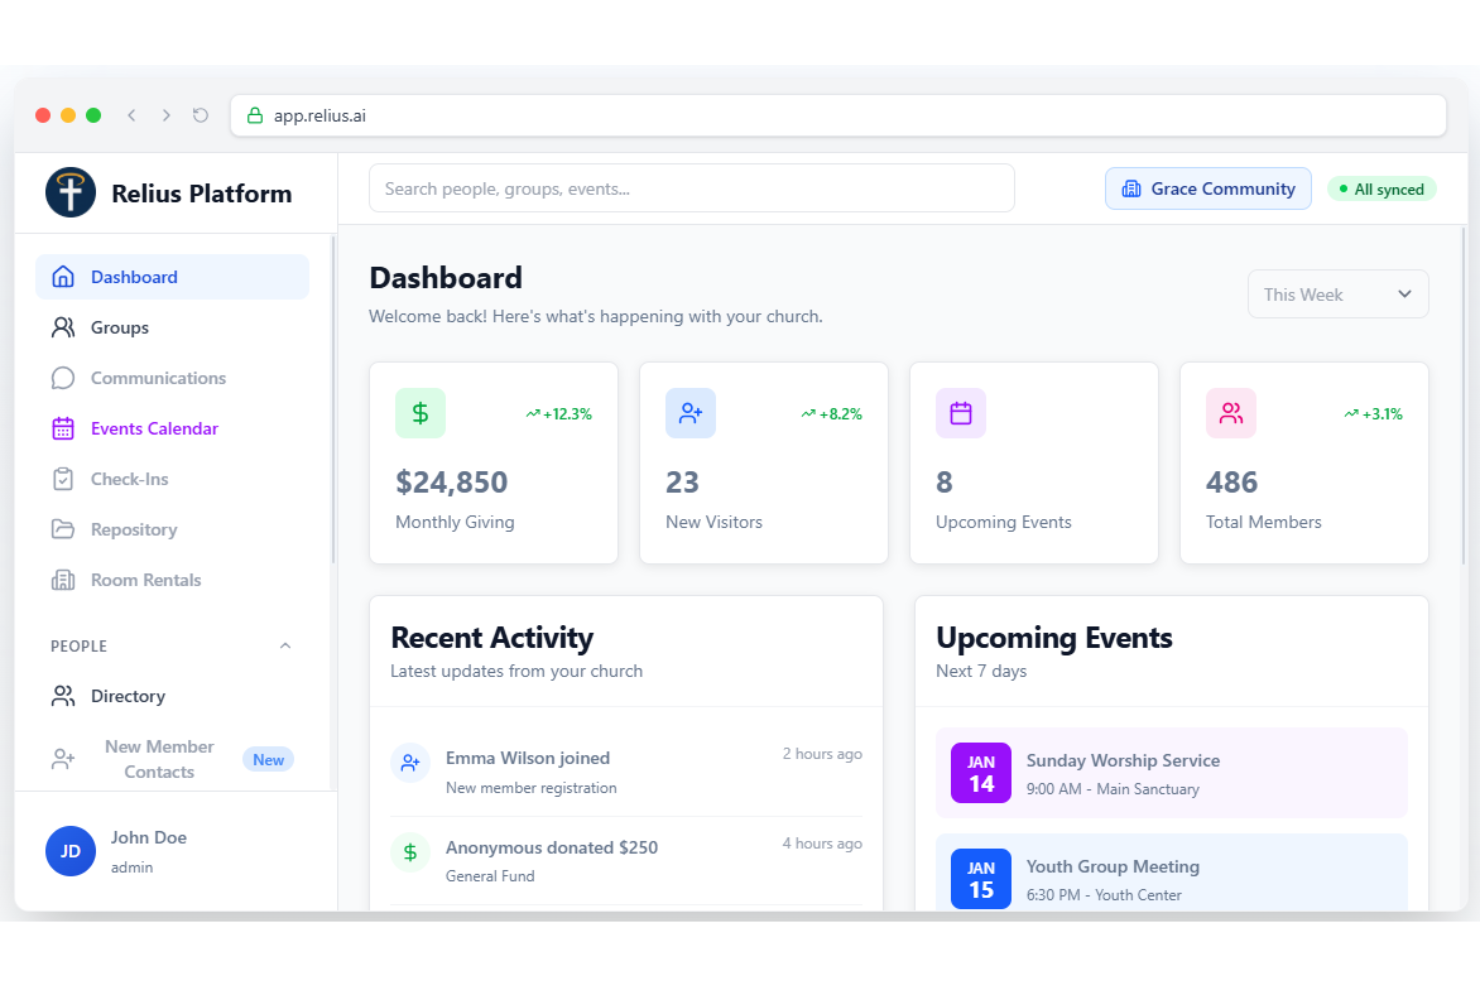The height and width of the screenshot is (987, 1480).
Task: Open the Directory page
Action: click(127, 696)
